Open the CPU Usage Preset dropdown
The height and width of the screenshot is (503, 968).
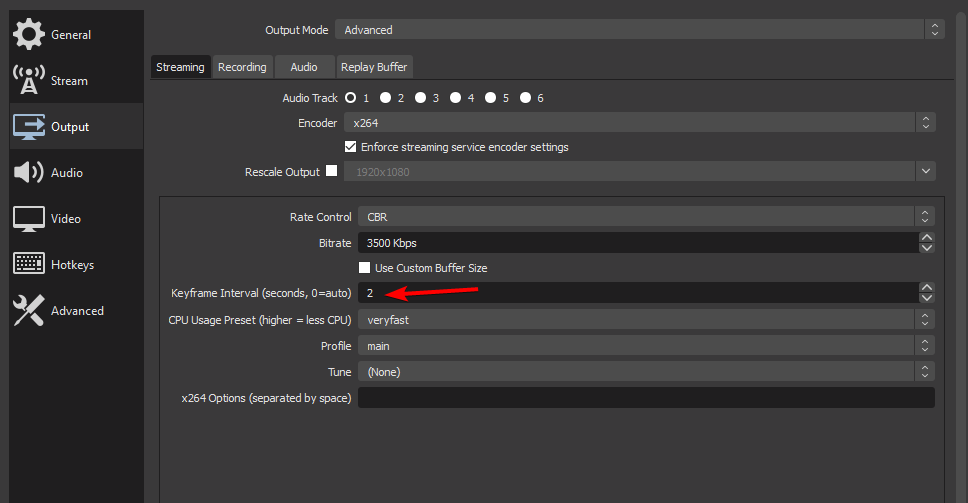[646, 320]
